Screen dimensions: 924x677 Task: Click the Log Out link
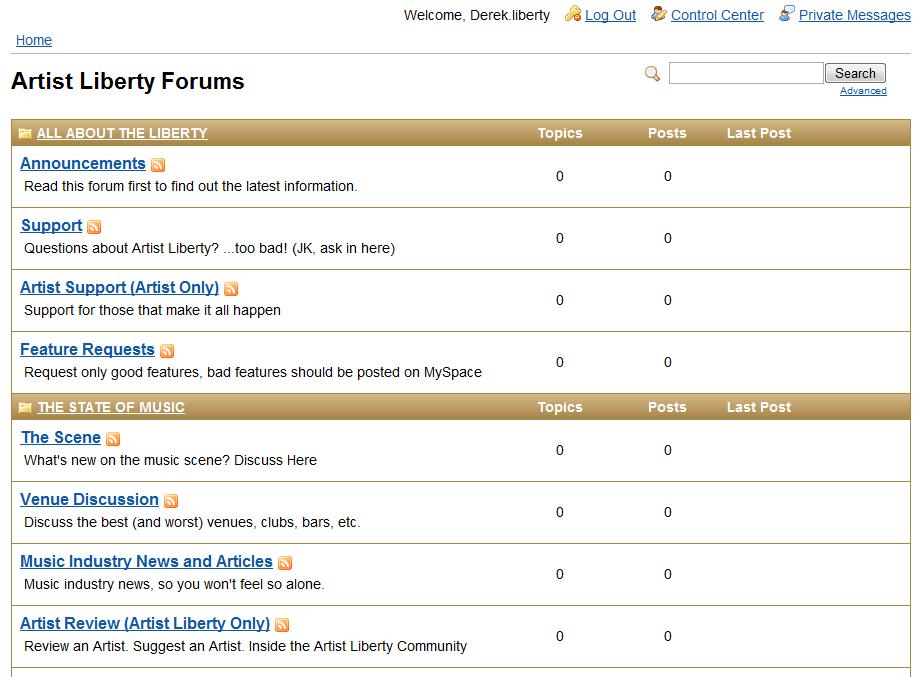click(610, 15)
